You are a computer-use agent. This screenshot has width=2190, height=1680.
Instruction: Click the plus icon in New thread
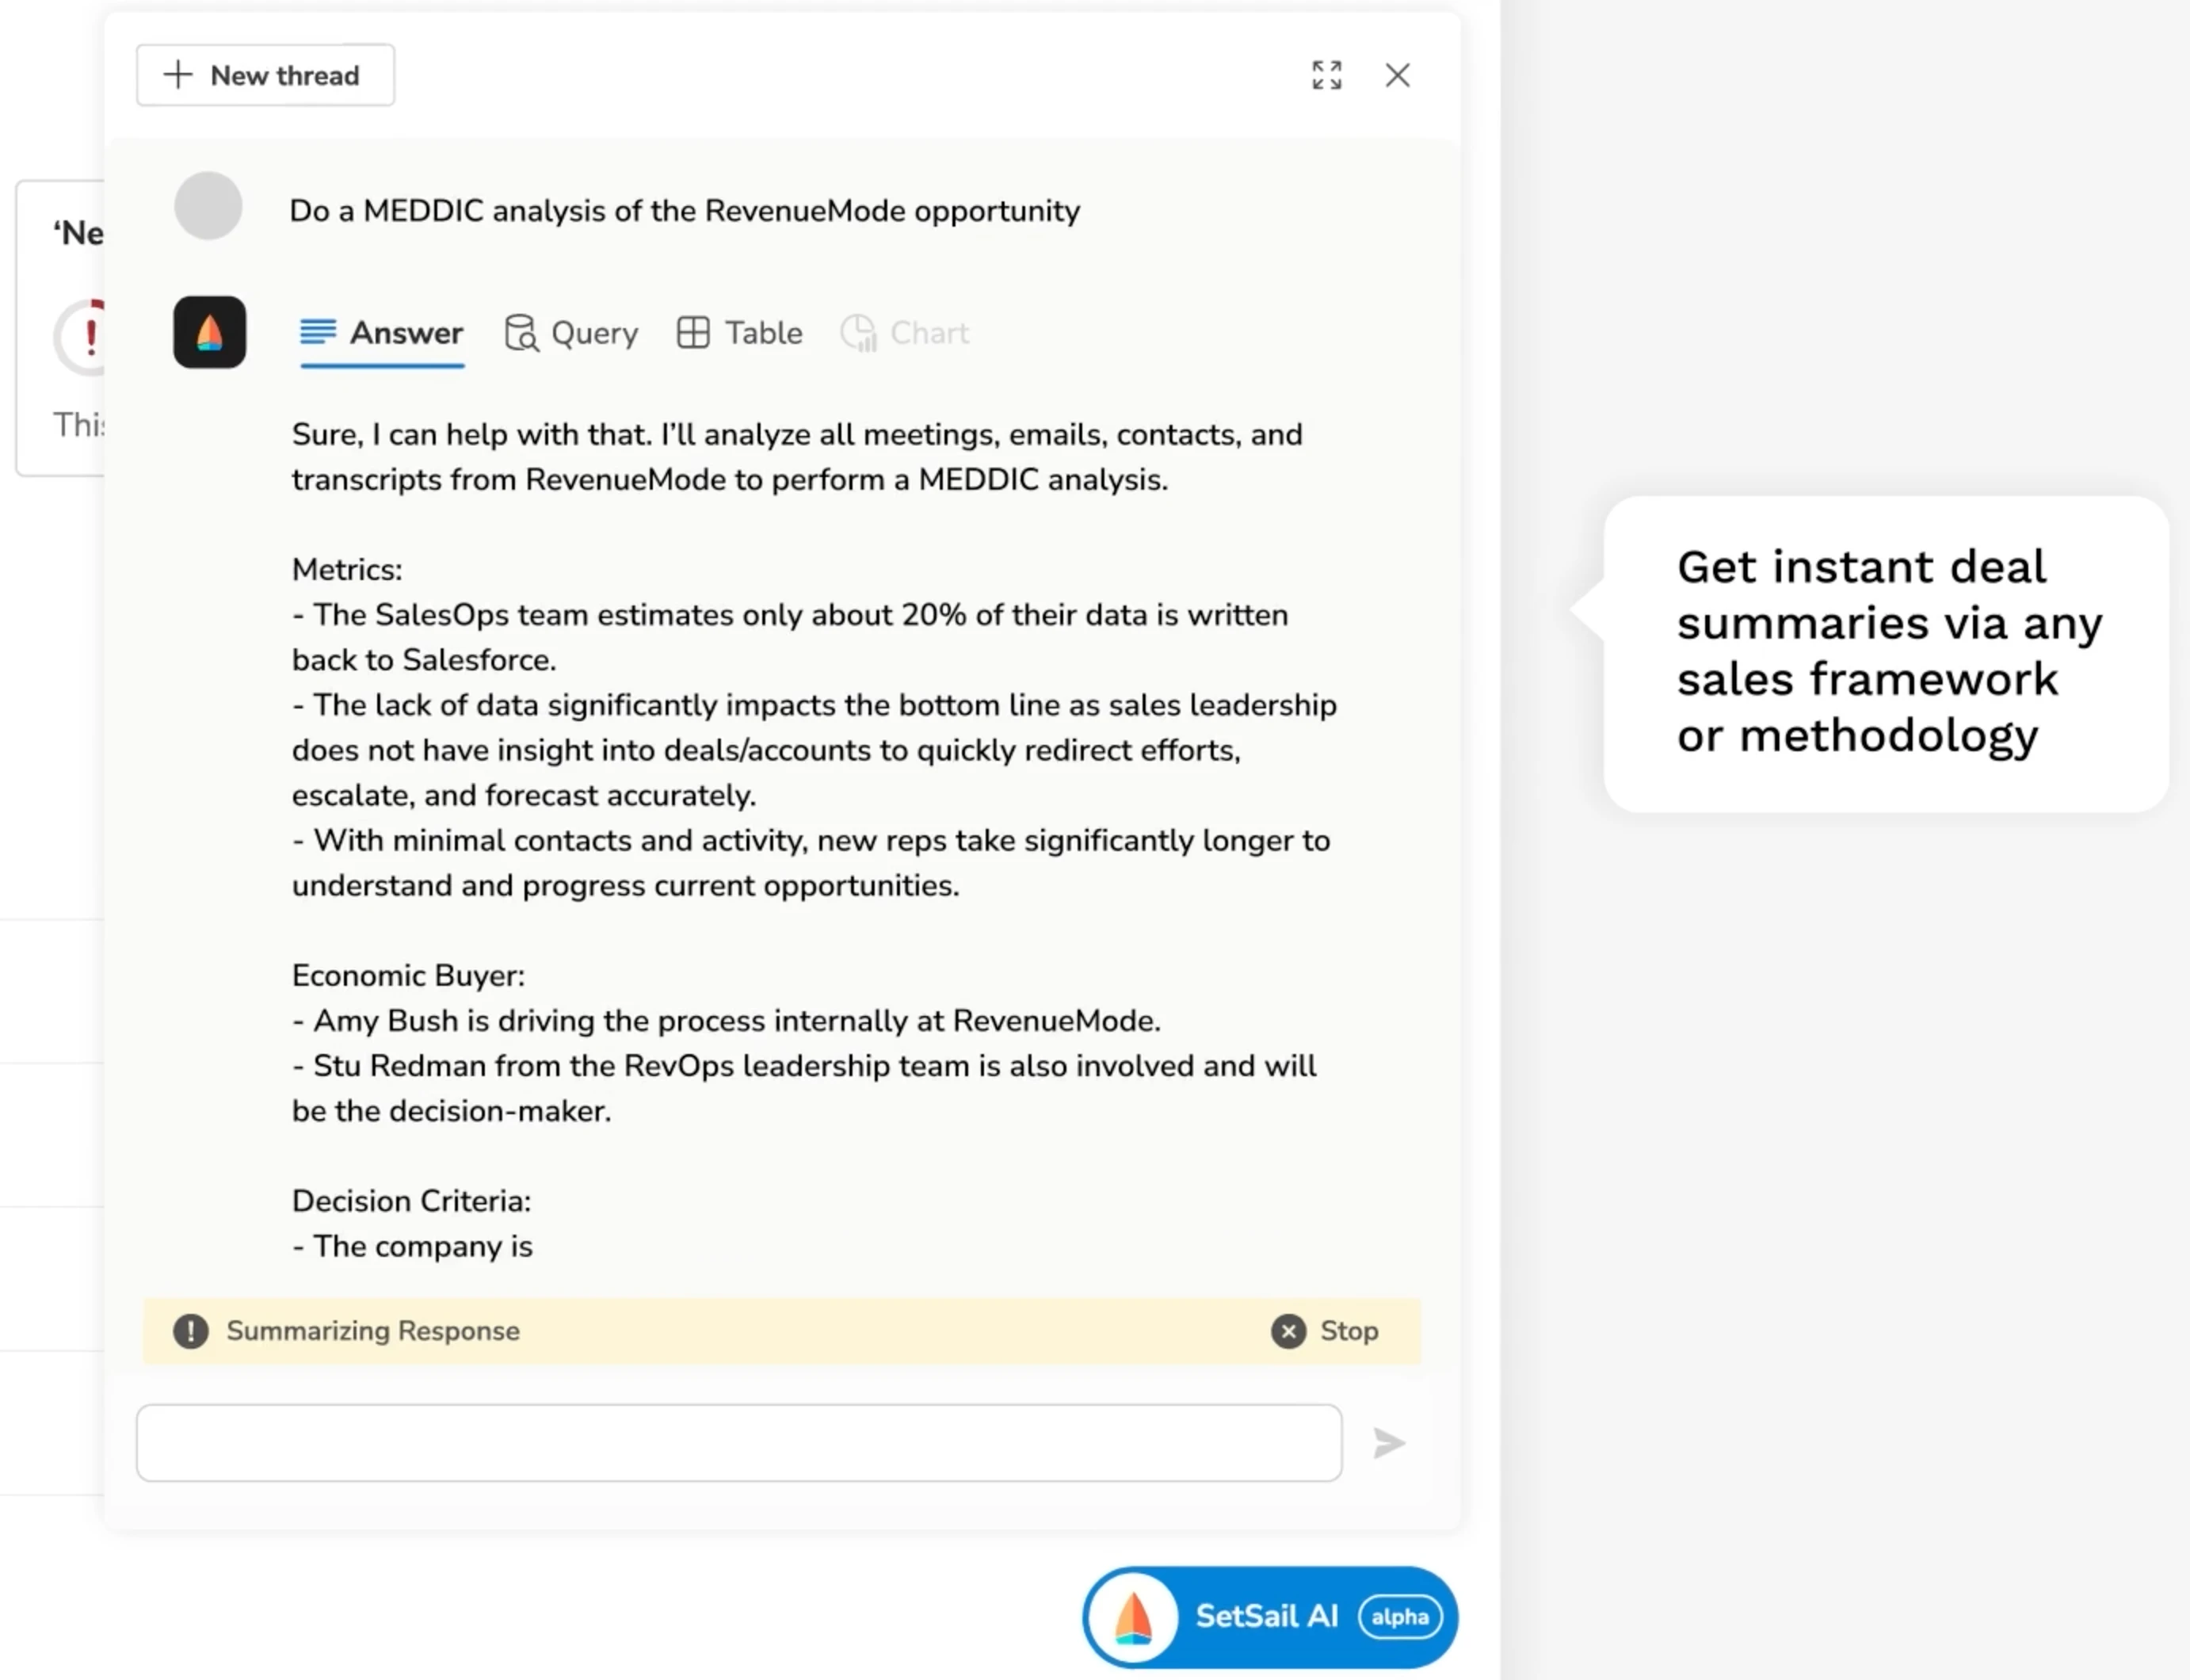point(178,75)
